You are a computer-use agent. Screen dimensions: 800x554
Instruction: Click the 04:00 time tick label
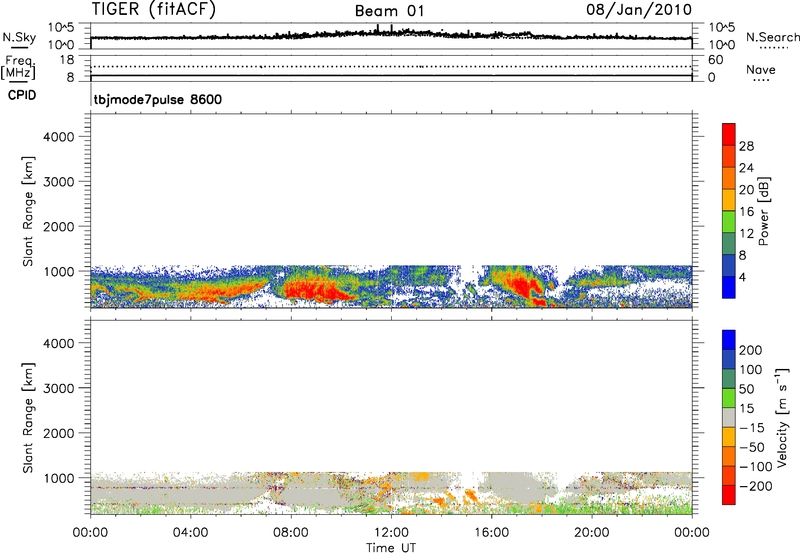click(190, 533)
